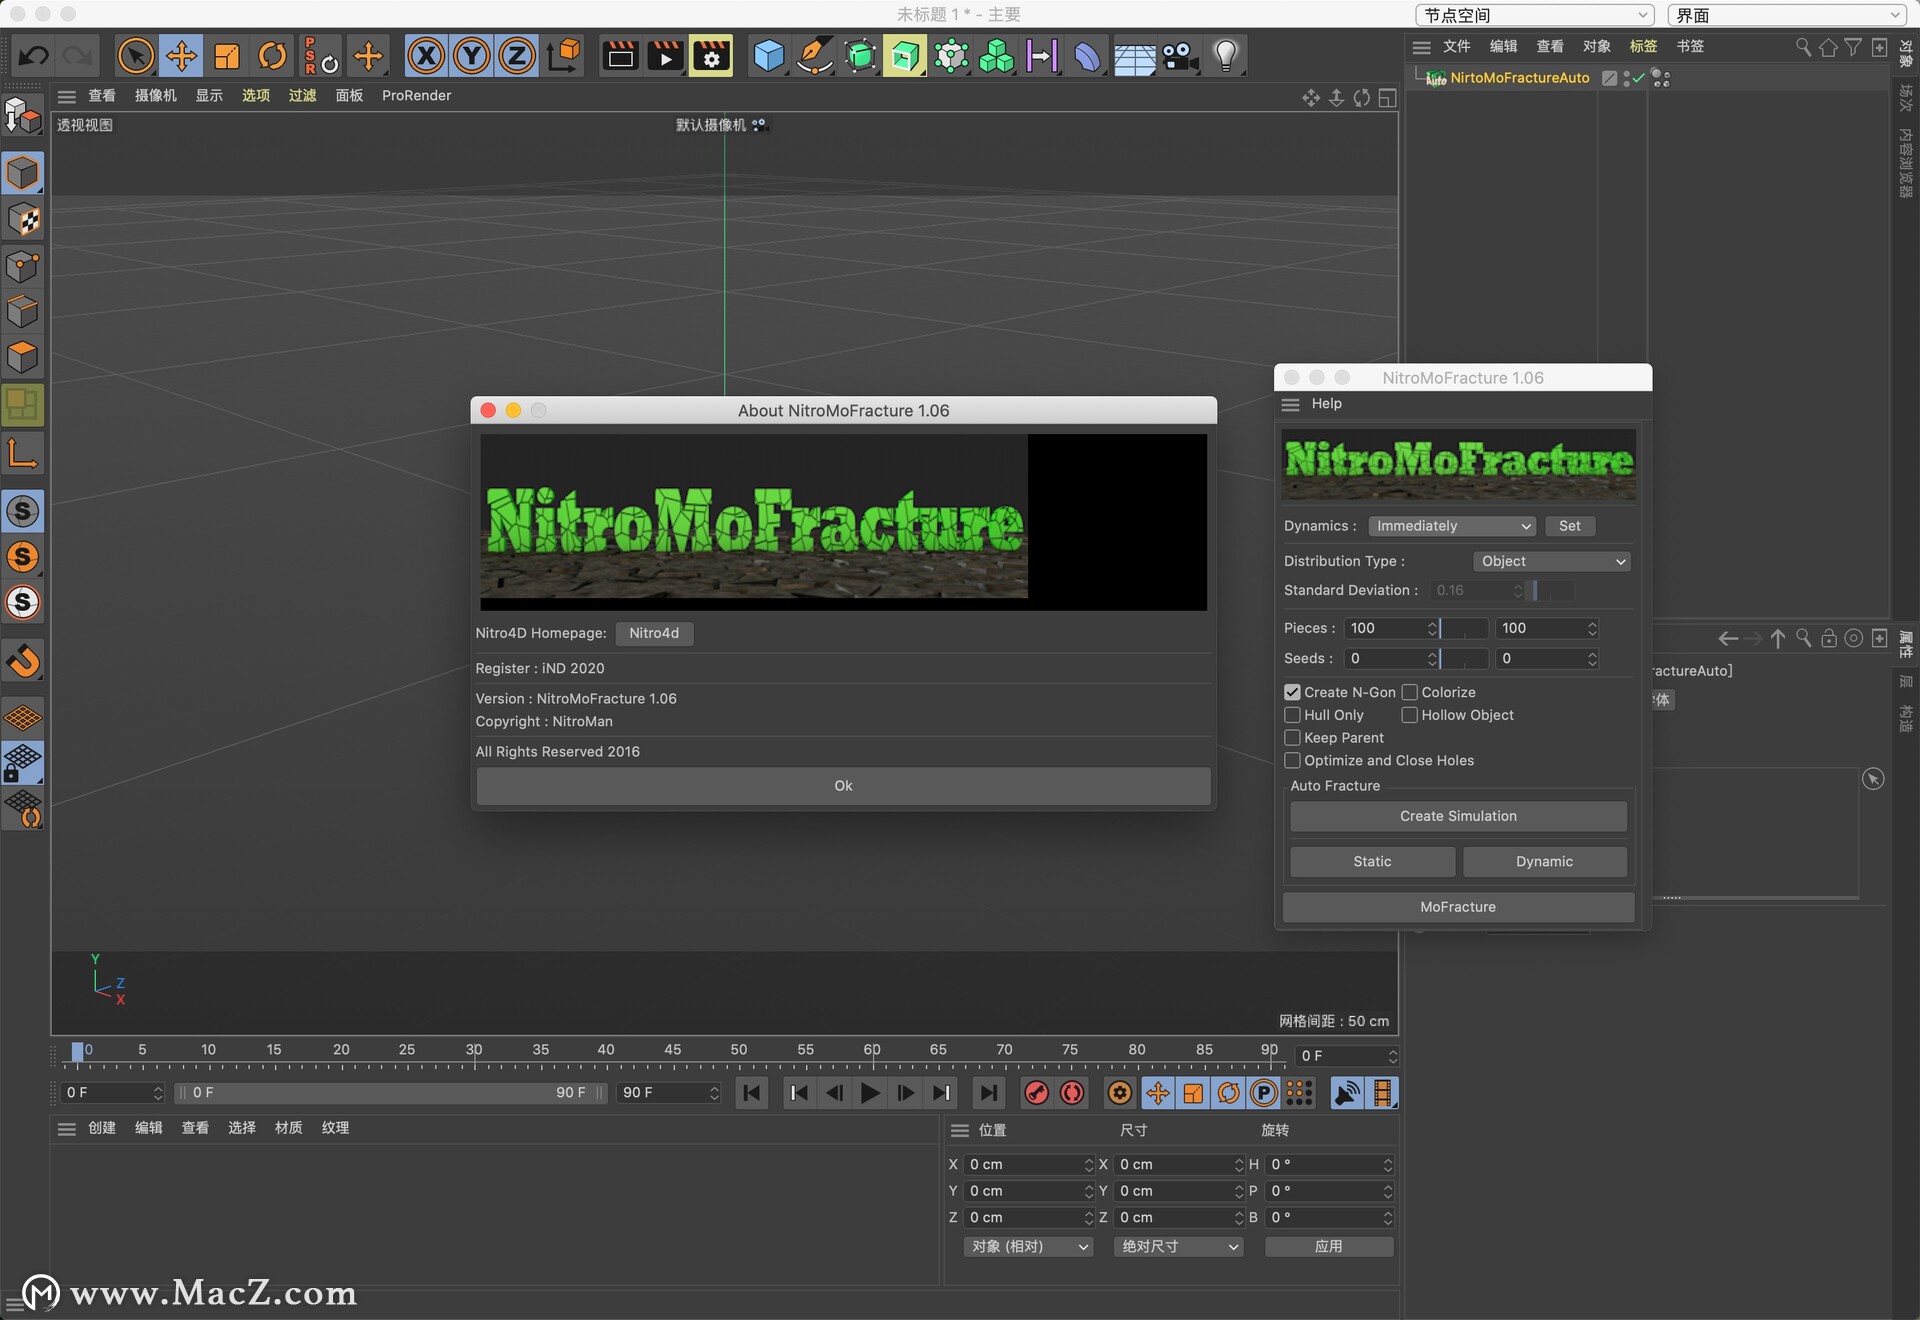
Task: Go to start of animation
Action: click(x=752, y=1093)
